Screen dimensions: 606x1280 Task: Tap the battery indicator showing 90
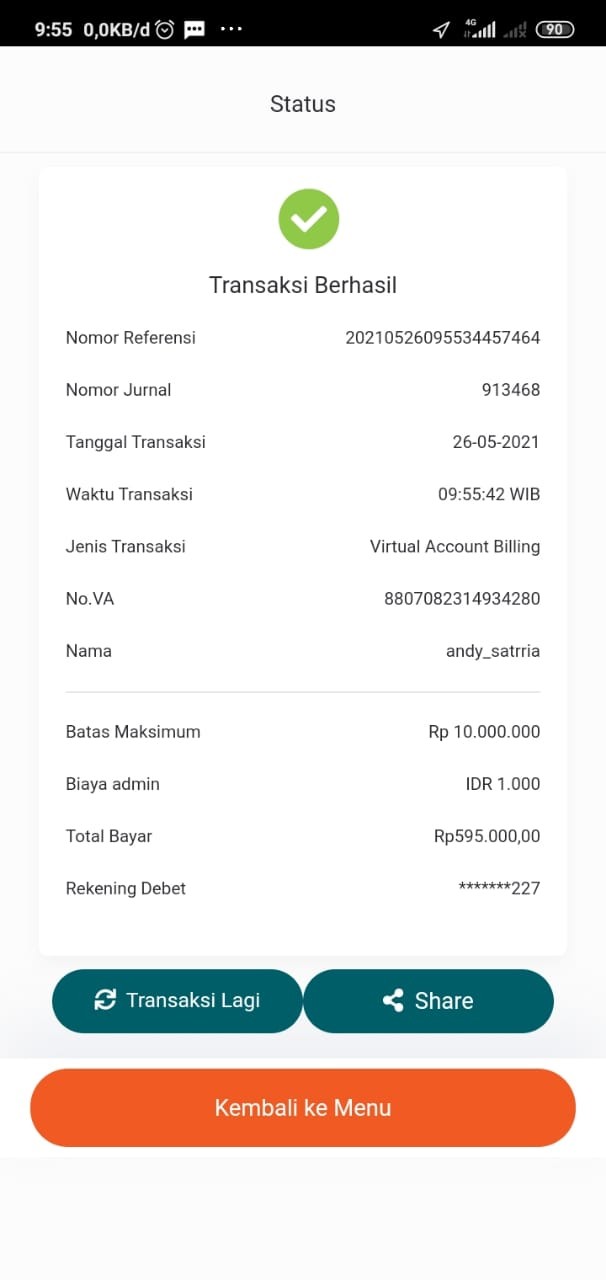point(553,29)
